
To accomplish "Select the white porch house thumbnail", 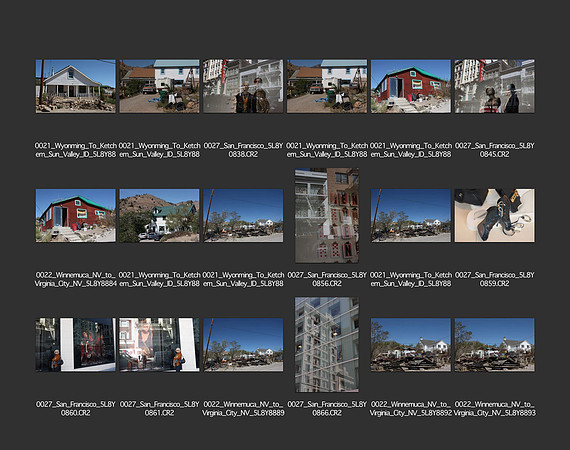I will point(76,86).
